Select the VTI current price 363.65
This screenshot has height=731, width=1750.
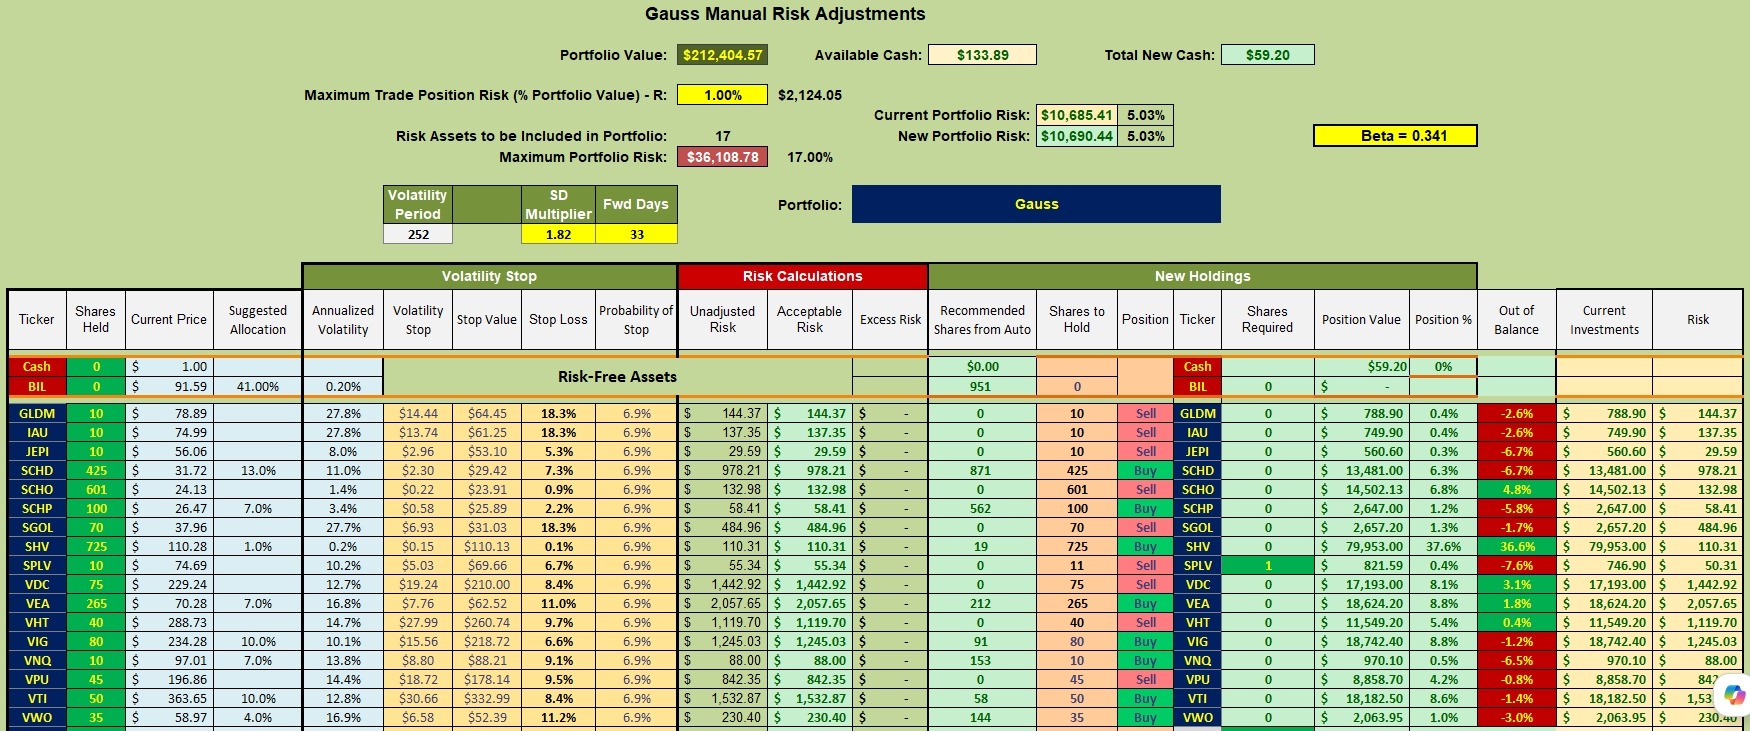click(x=169, y=698)
